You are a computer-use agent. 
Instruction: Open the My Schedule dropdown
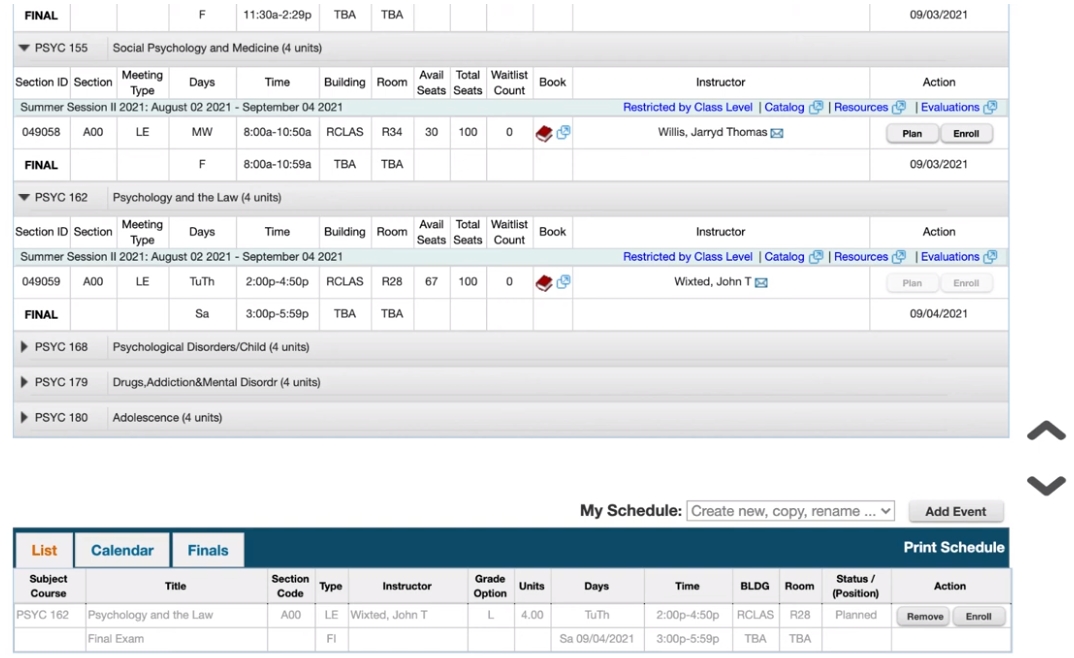[790, 511]
